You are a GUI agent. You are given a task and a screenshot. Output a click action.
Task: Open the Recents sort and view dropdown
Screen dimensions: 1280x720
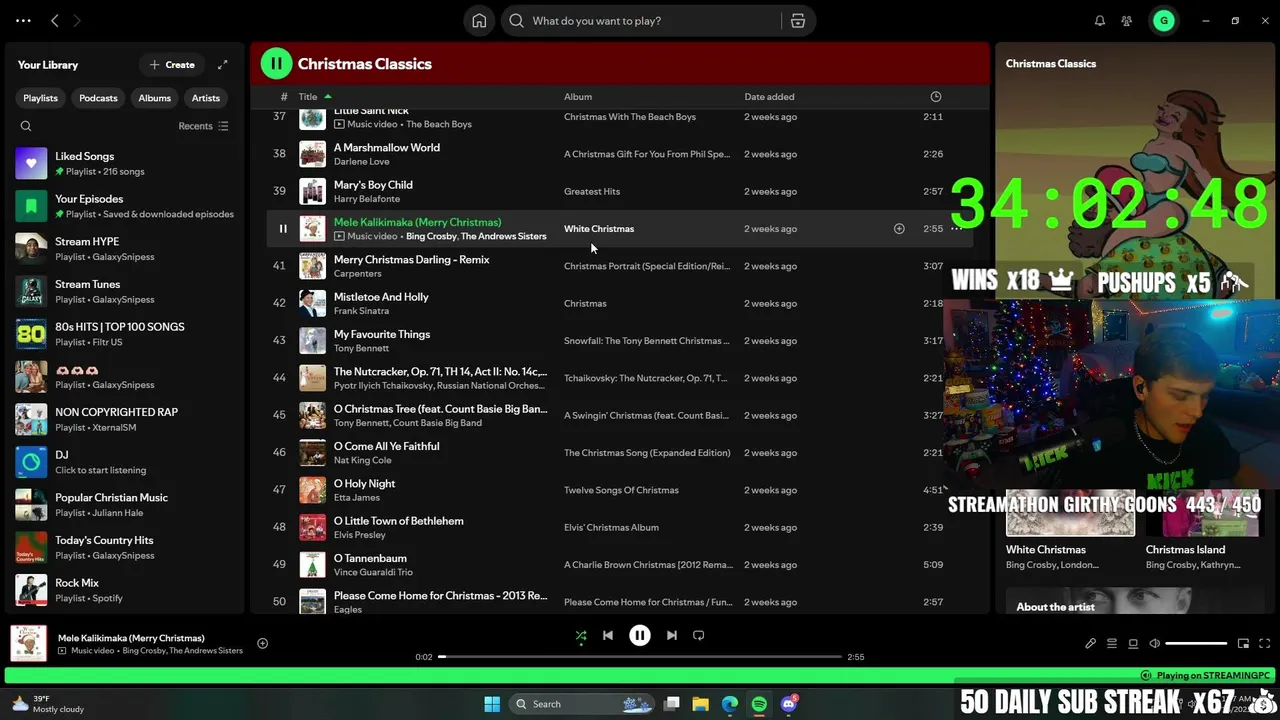[203, 126]
